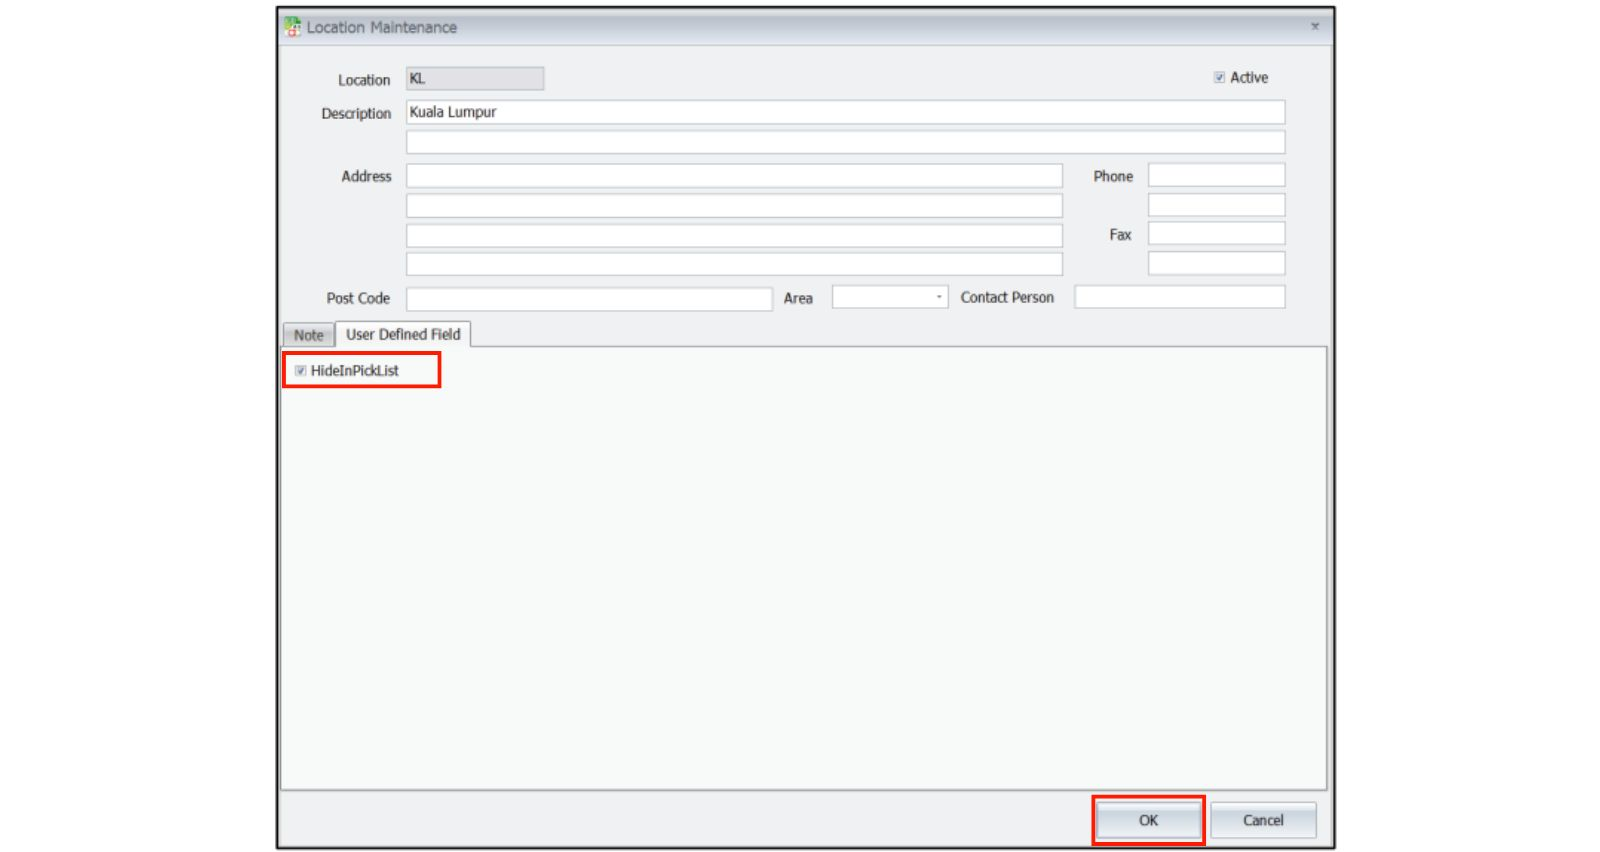The width and height of the screenshot is (1600, 852).
Task: Click the first Fax input field
Action: point(1215,234)
